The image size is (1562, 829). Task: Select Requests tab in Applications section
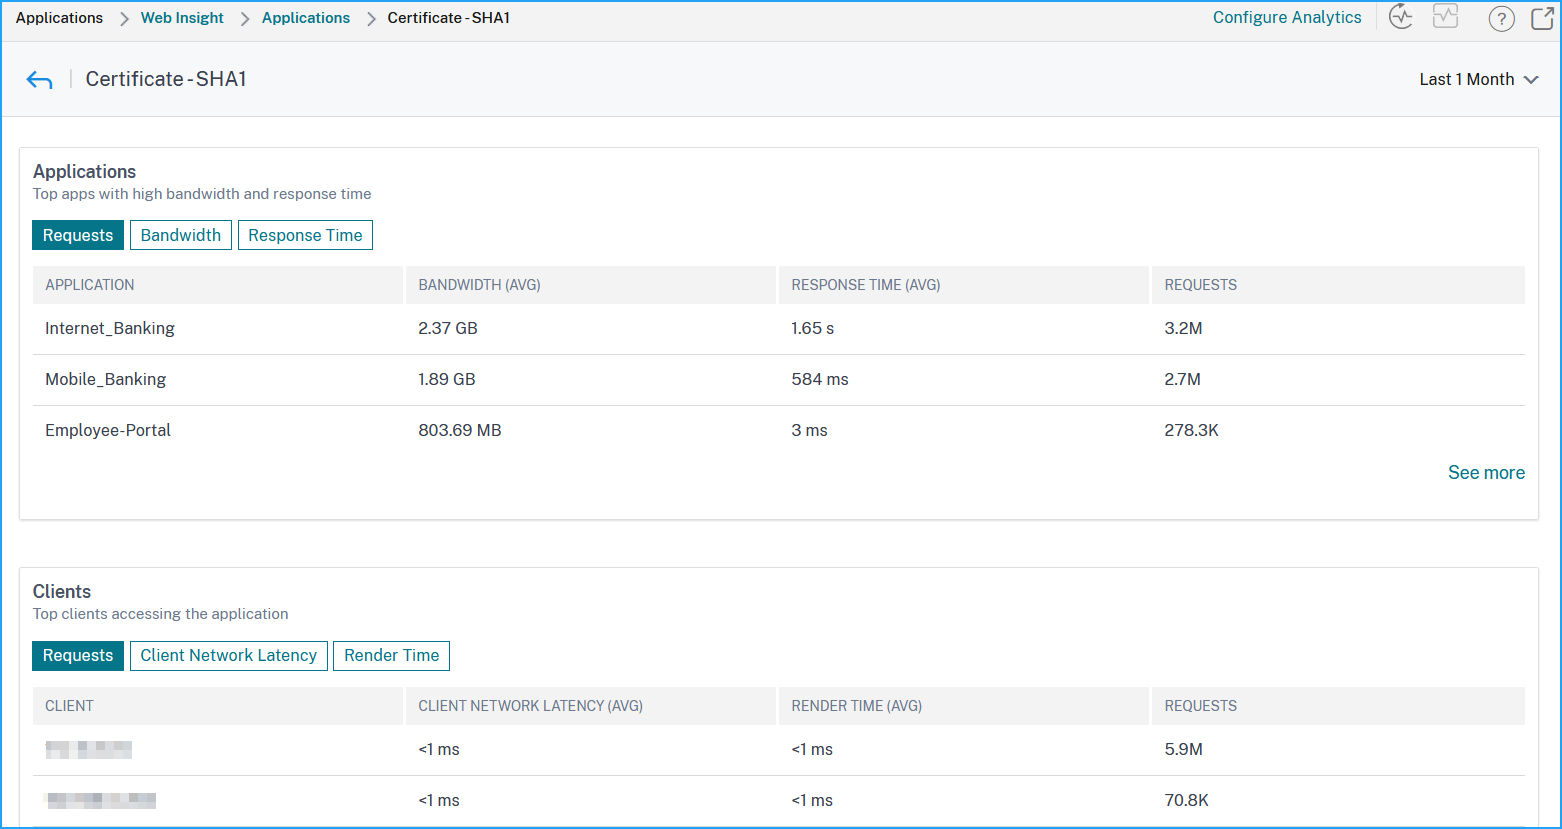tap(78, 235)
